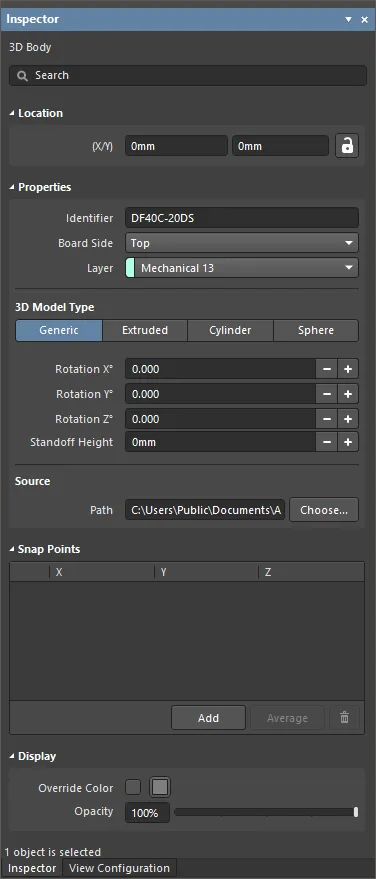Click the Z column header in Snap Points

311,572
